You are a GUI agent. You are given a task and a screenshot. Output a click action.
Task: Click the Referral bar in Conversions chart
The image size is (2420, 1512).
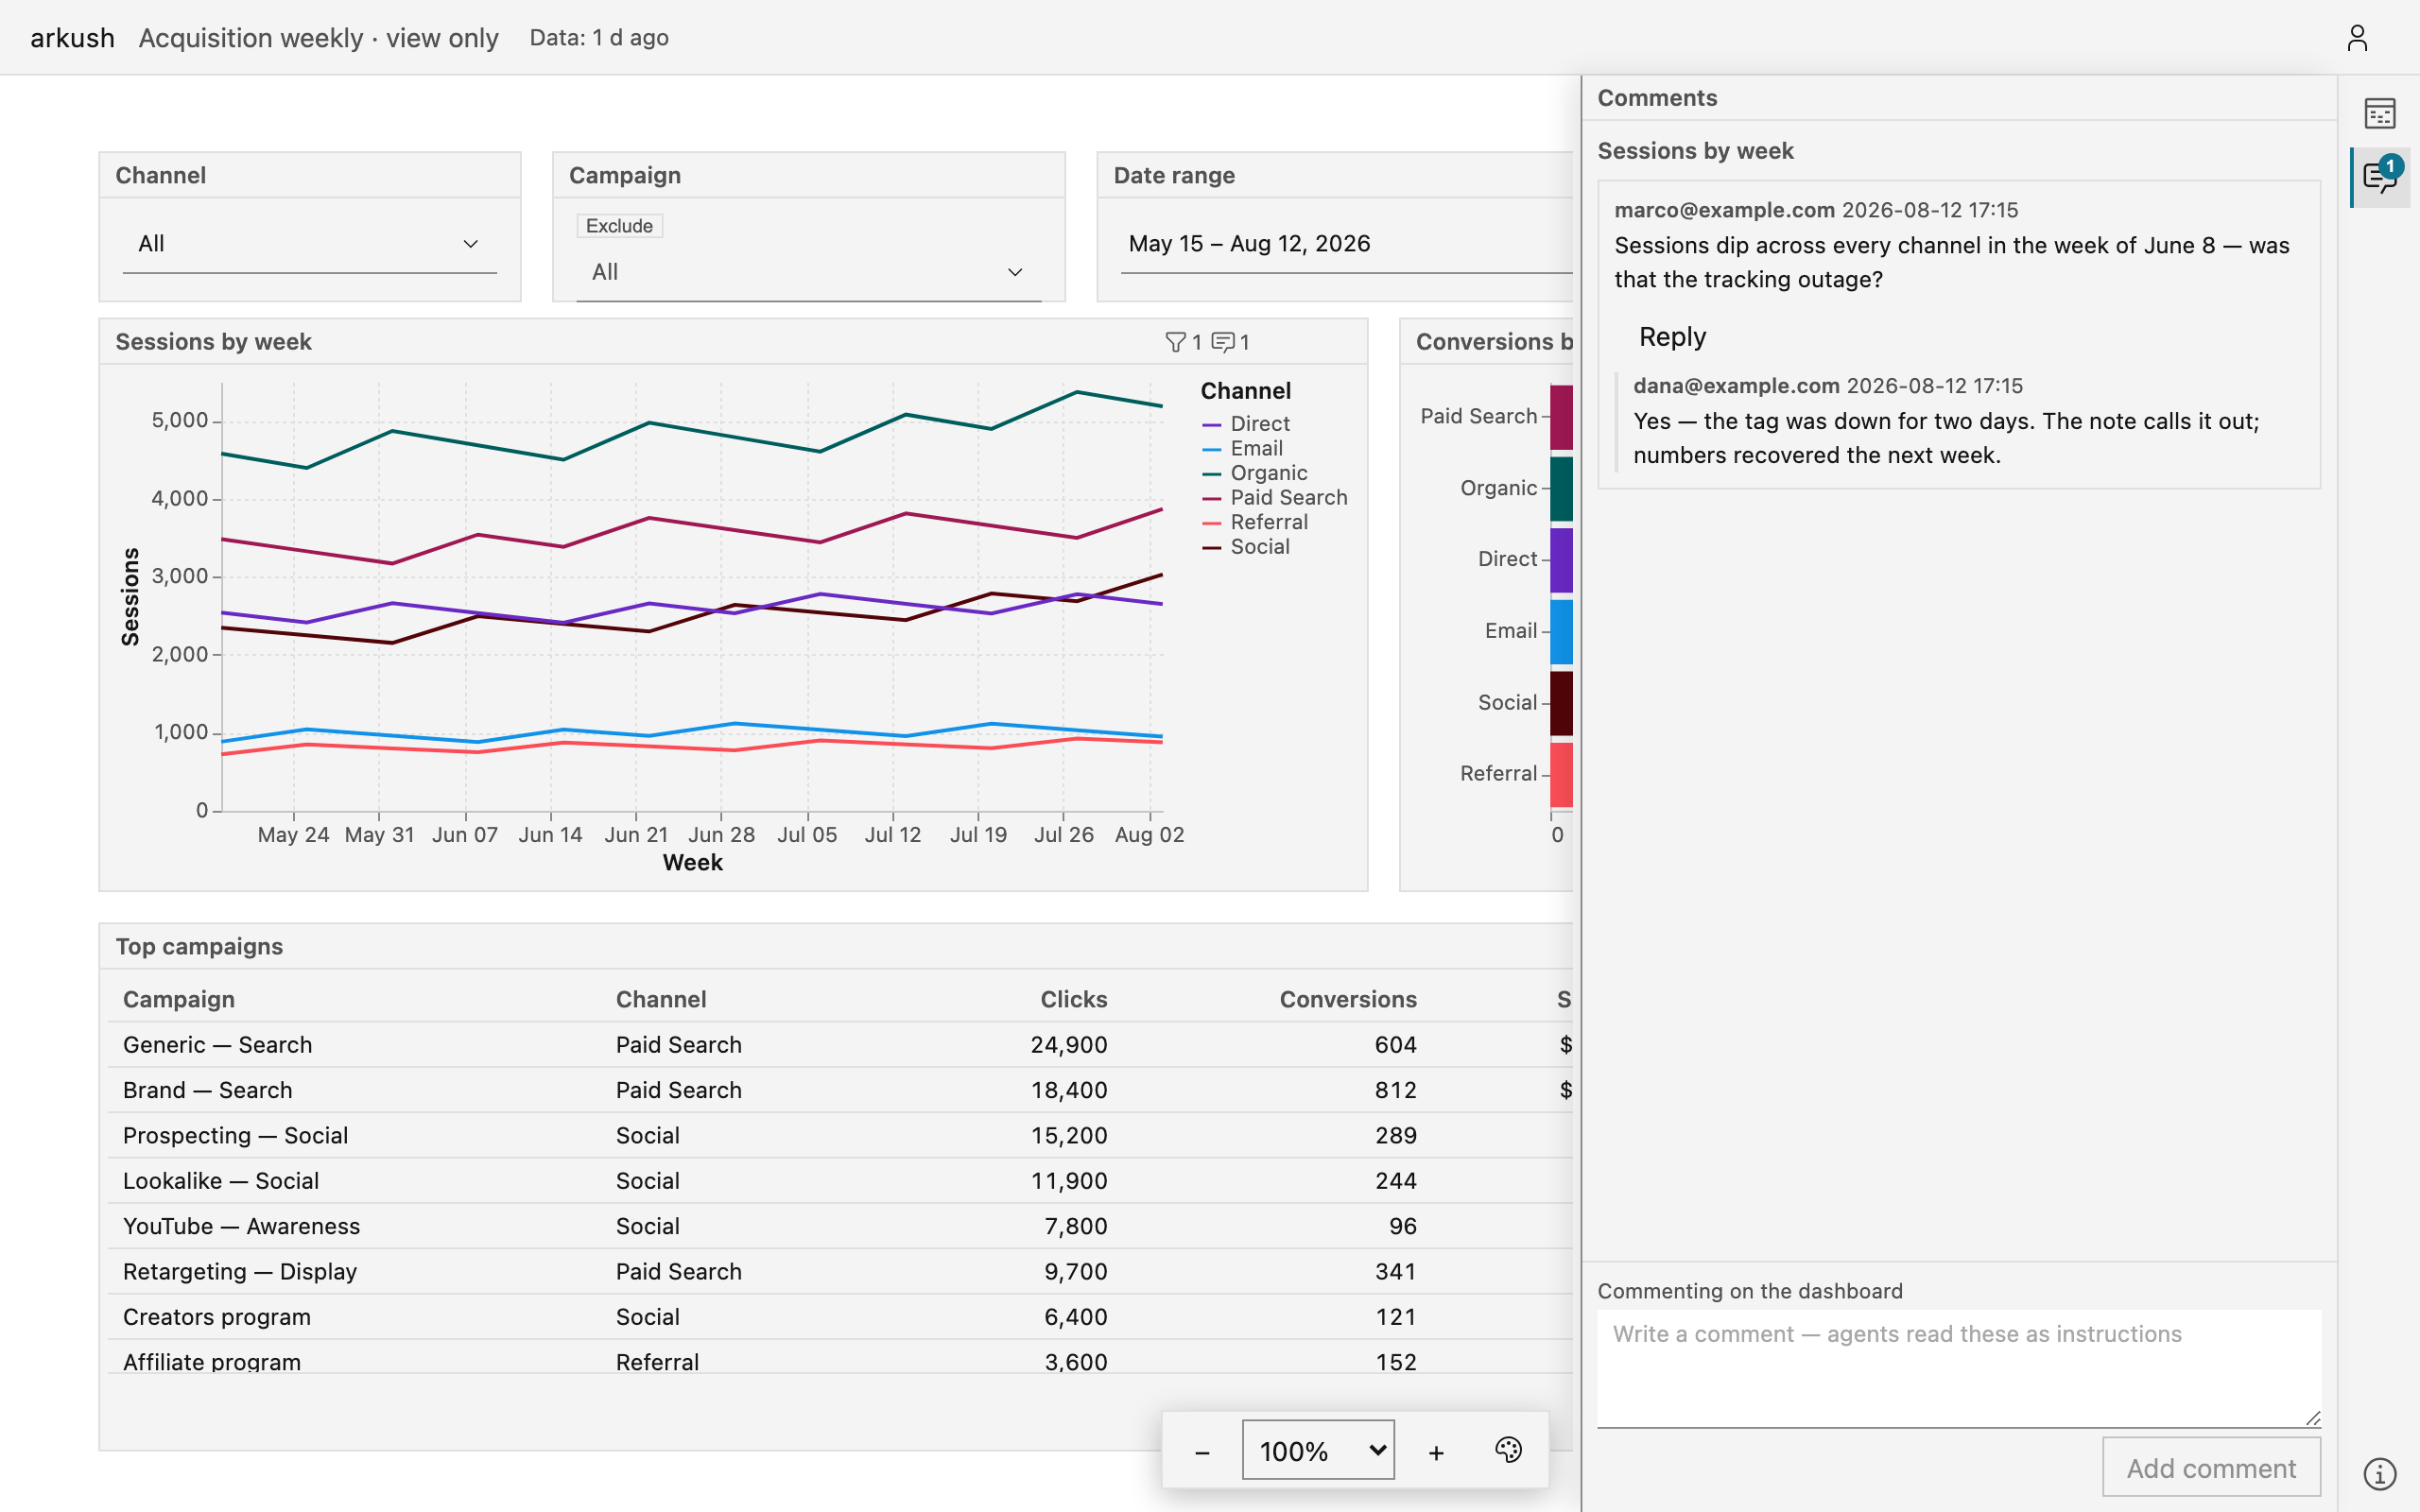point(1561,775)
